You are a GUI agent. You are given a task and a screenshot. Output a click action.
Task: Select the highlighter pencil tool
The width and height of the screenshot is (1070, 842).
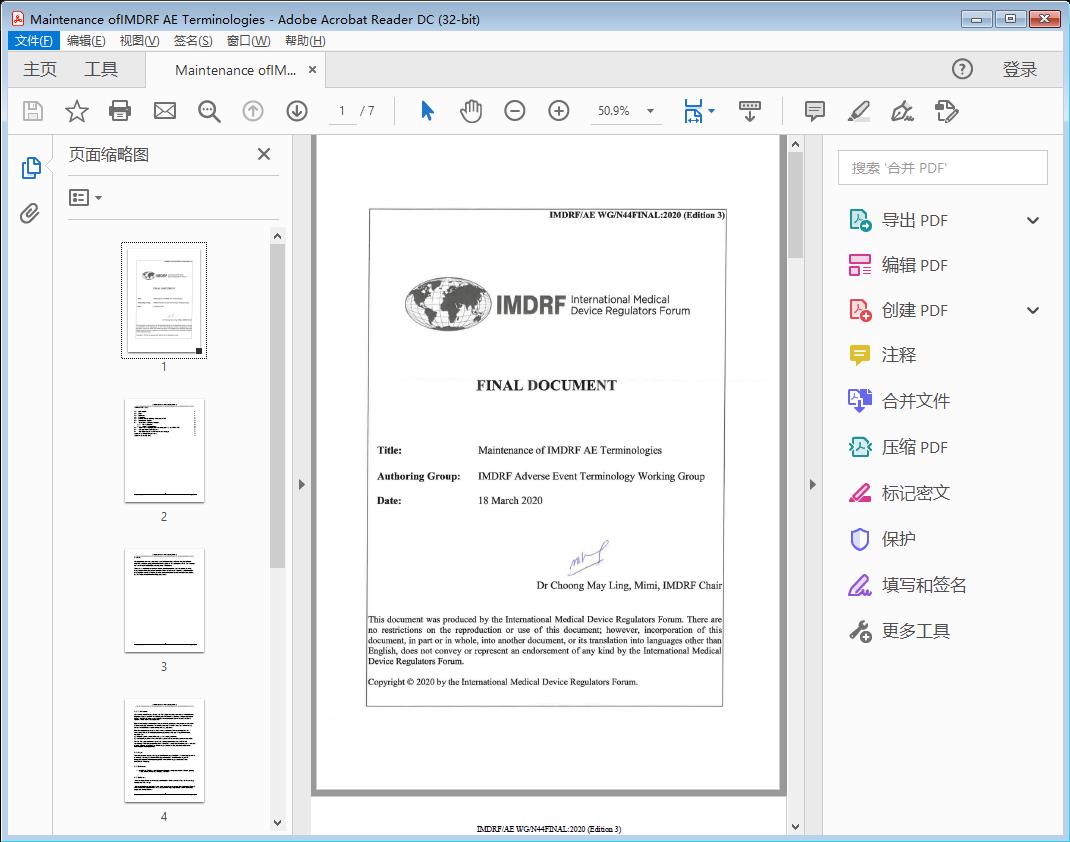point(859,111)
